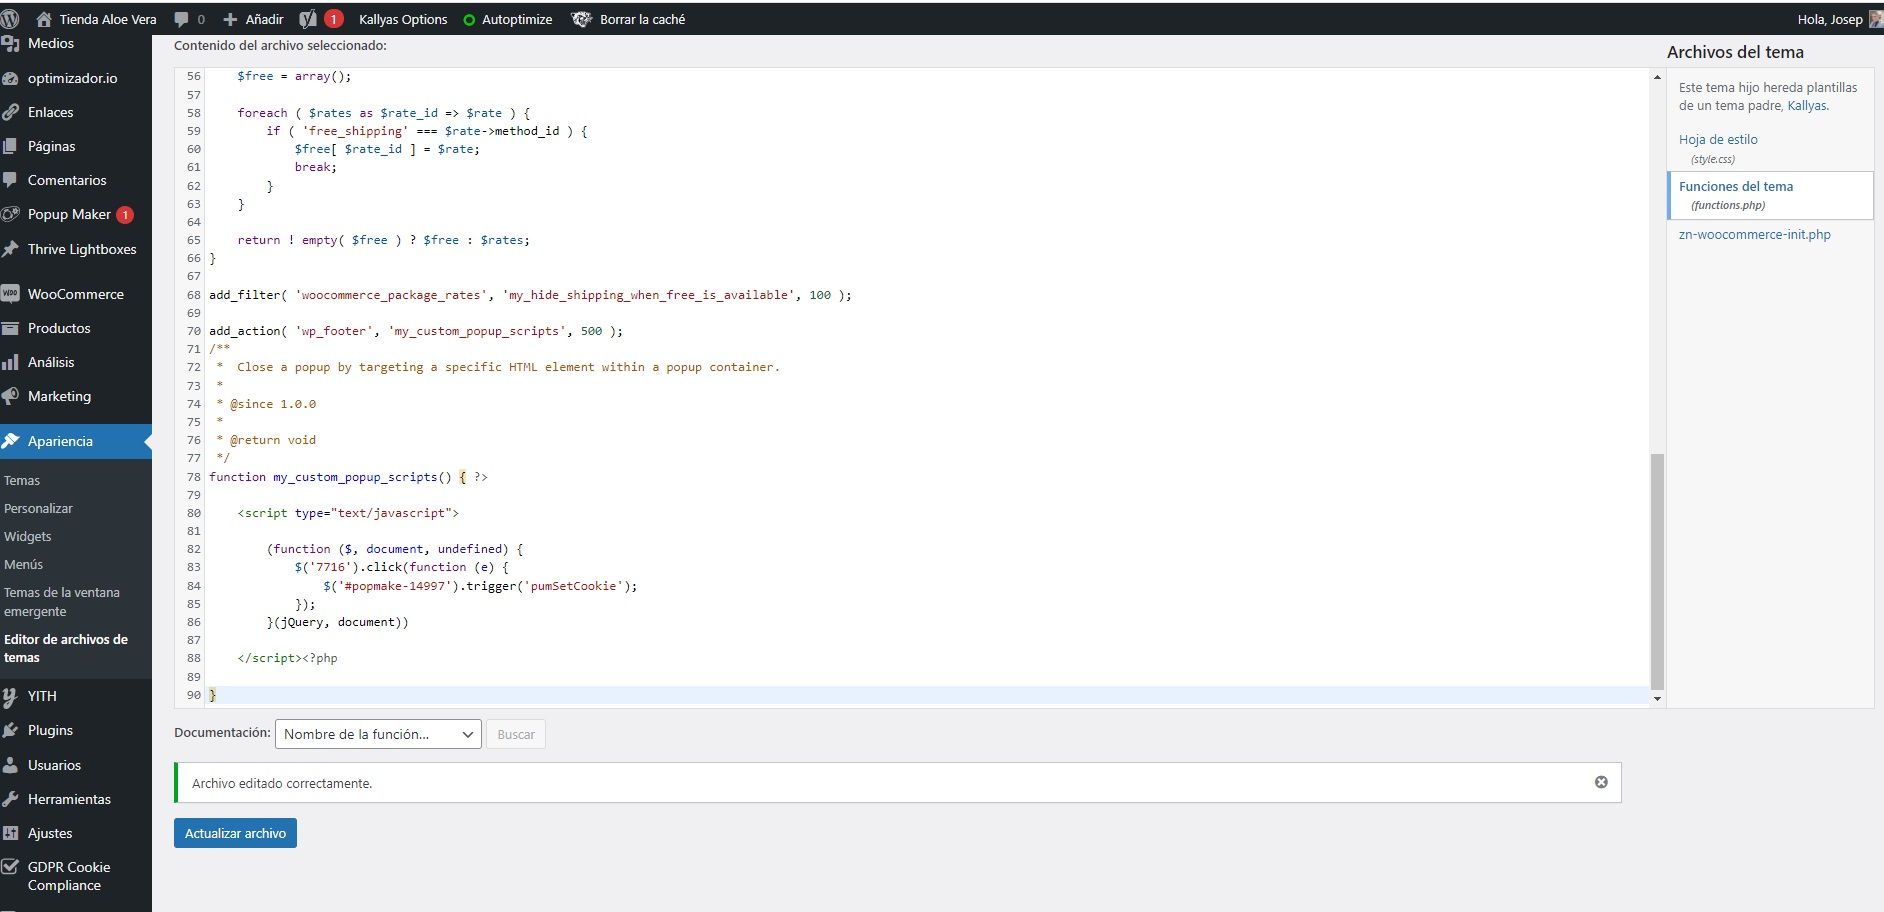Open the zn-woocommerce-init.php file

[x=1755, y=234]
